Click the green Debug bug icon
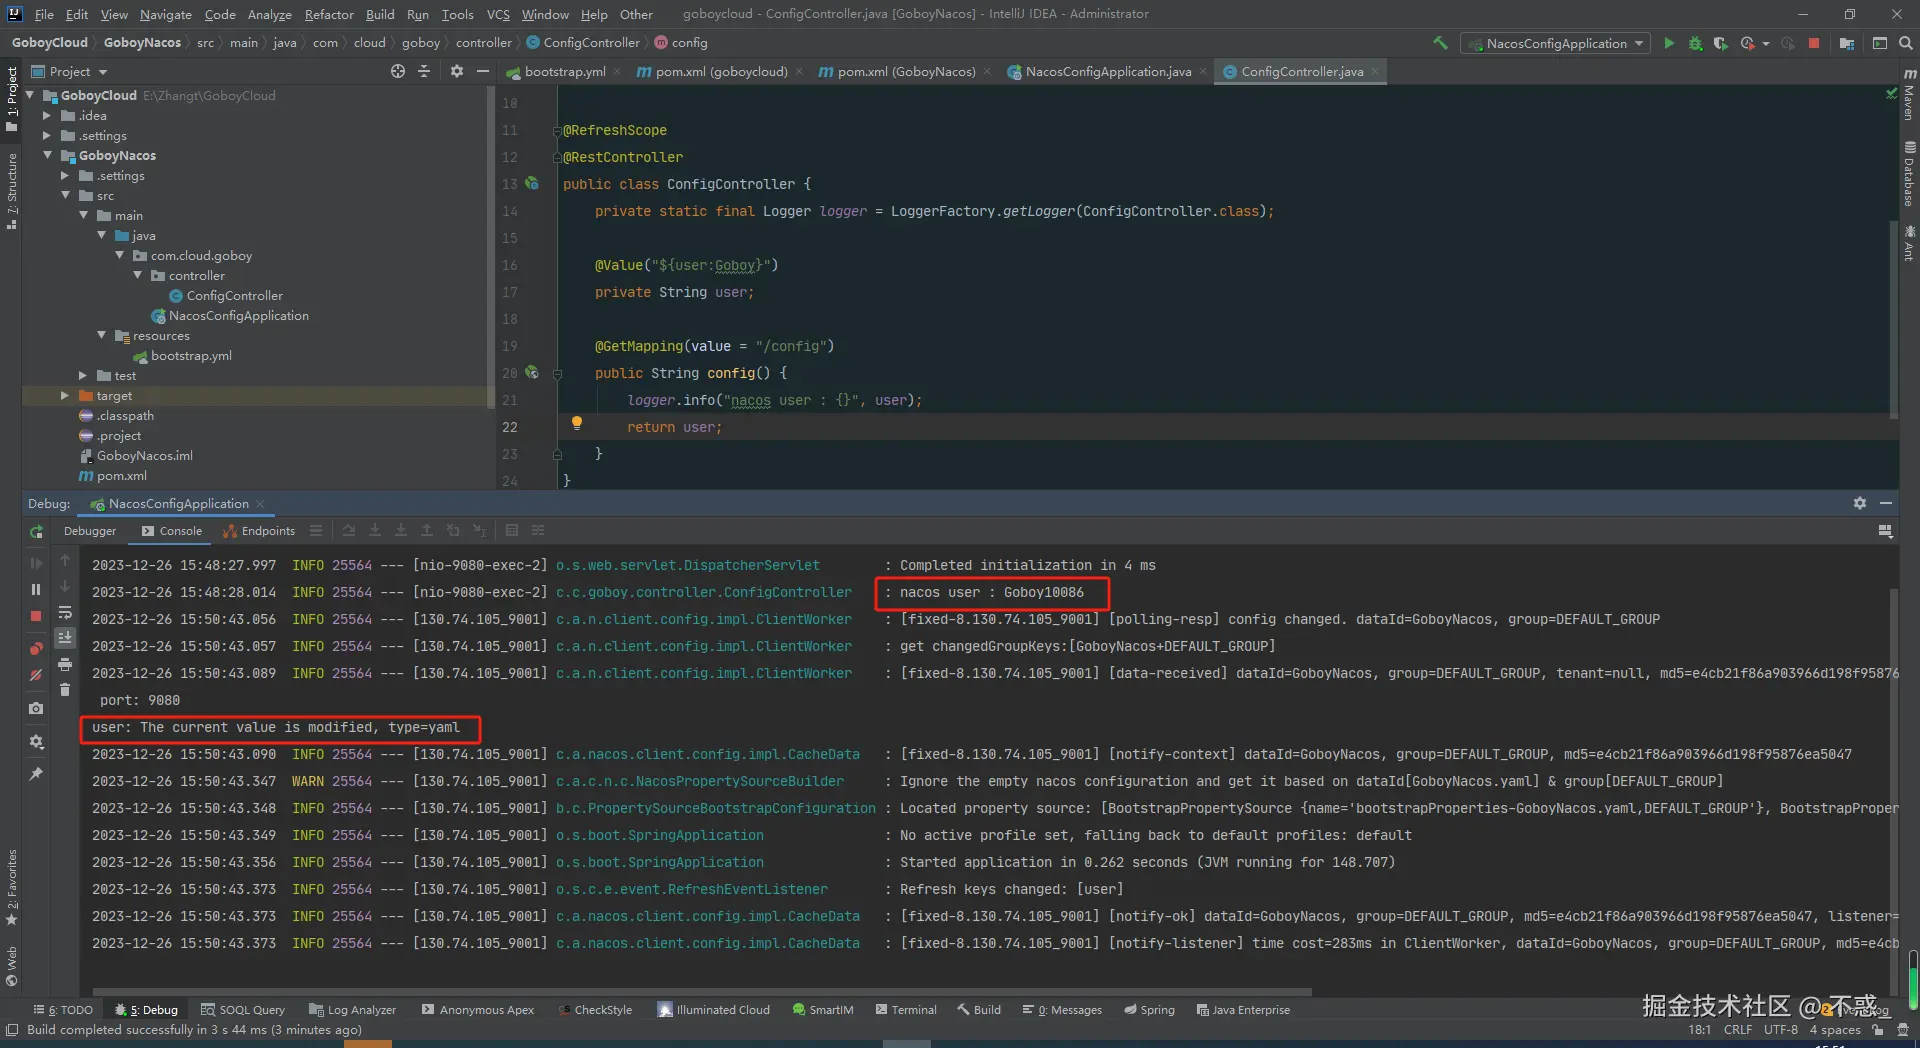 pos(1695,43)
